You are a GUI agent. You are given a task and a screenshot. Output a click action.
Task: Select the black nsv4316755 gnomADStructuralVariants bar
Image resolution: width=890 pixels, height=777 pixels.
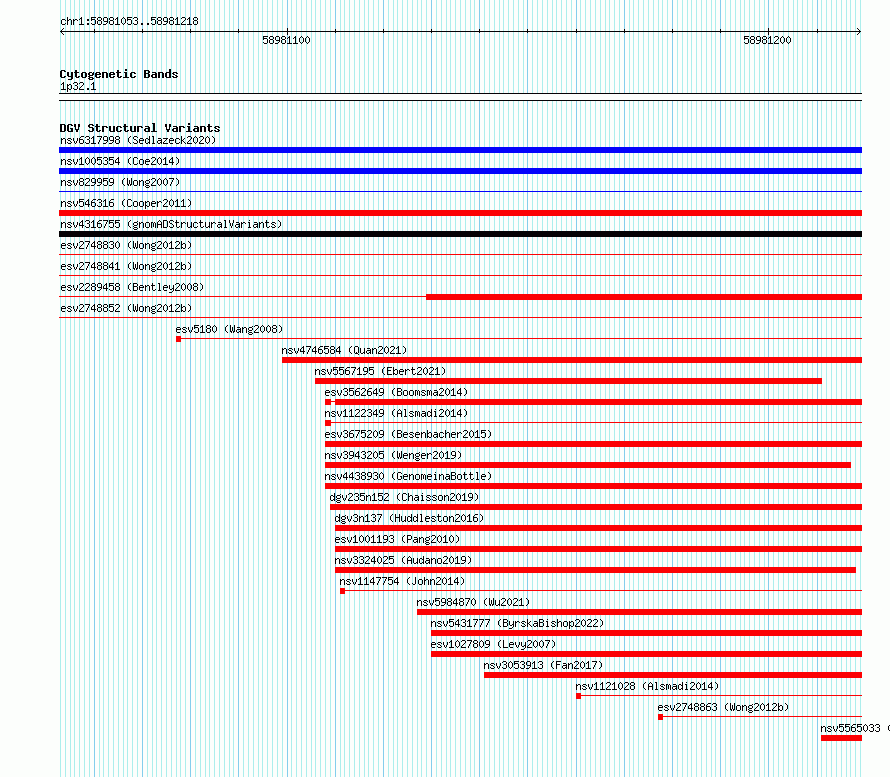460,234
